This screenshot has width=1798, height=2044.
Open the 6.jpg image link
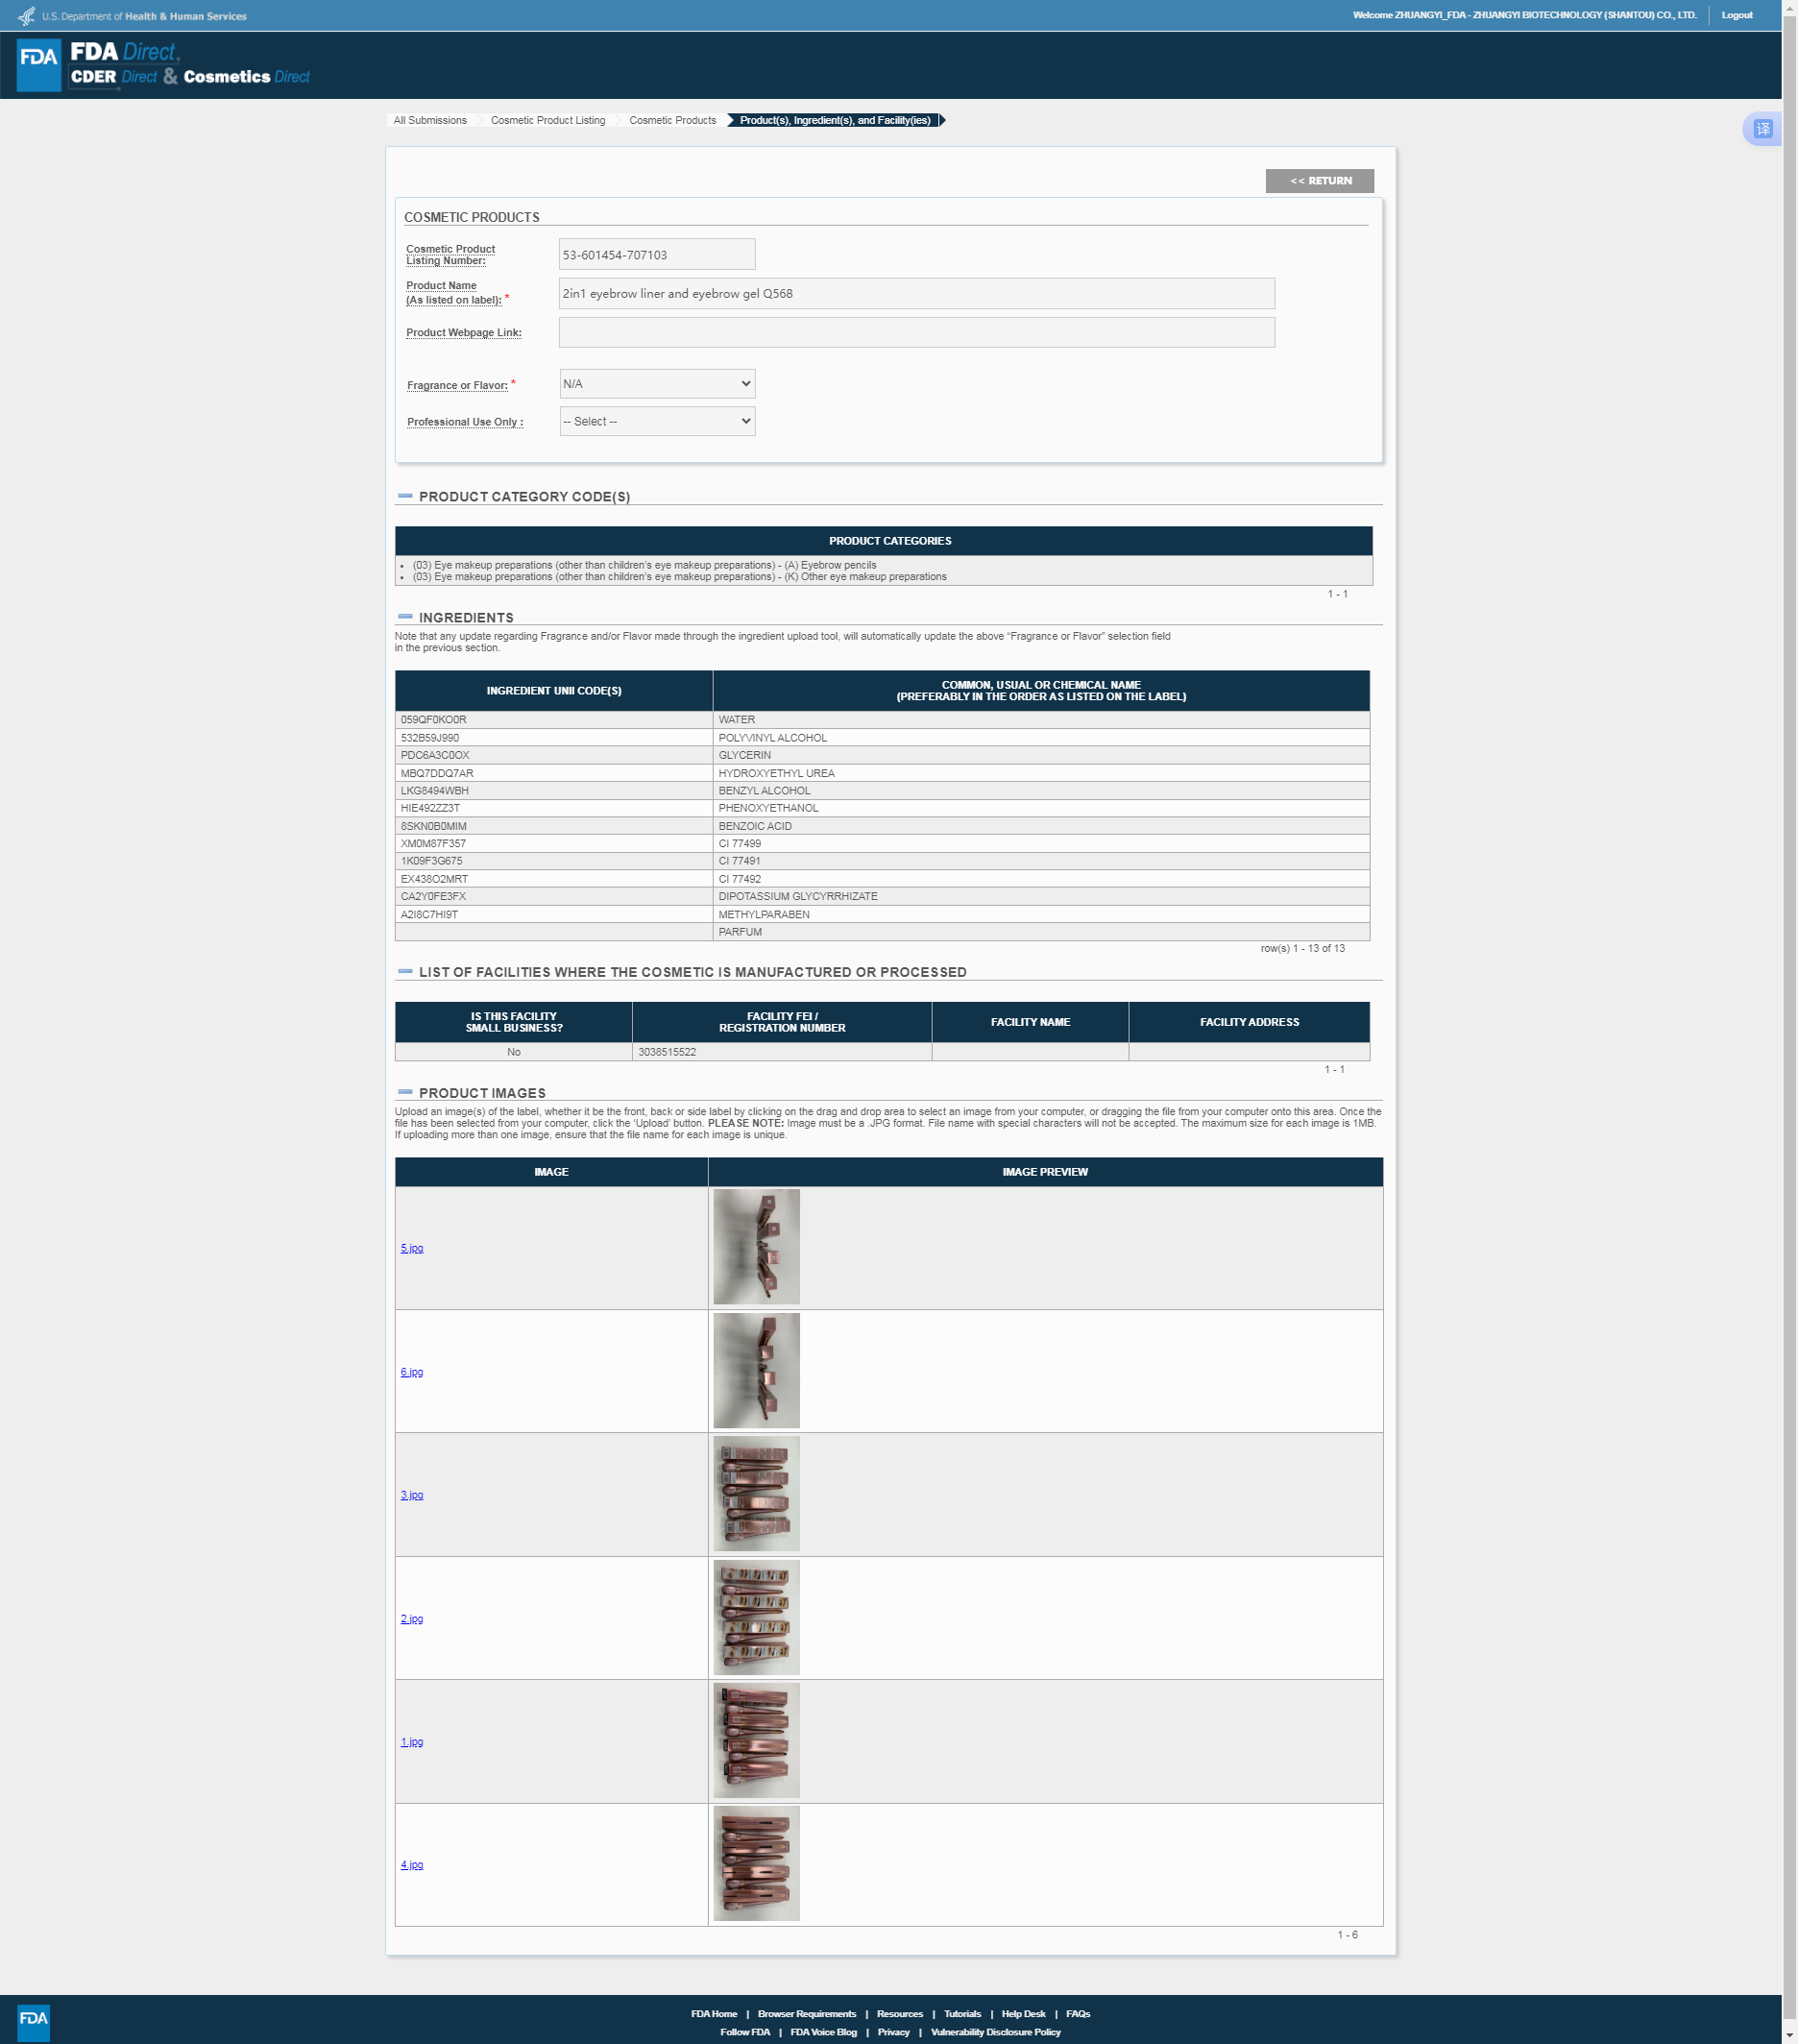[412, 1372]
